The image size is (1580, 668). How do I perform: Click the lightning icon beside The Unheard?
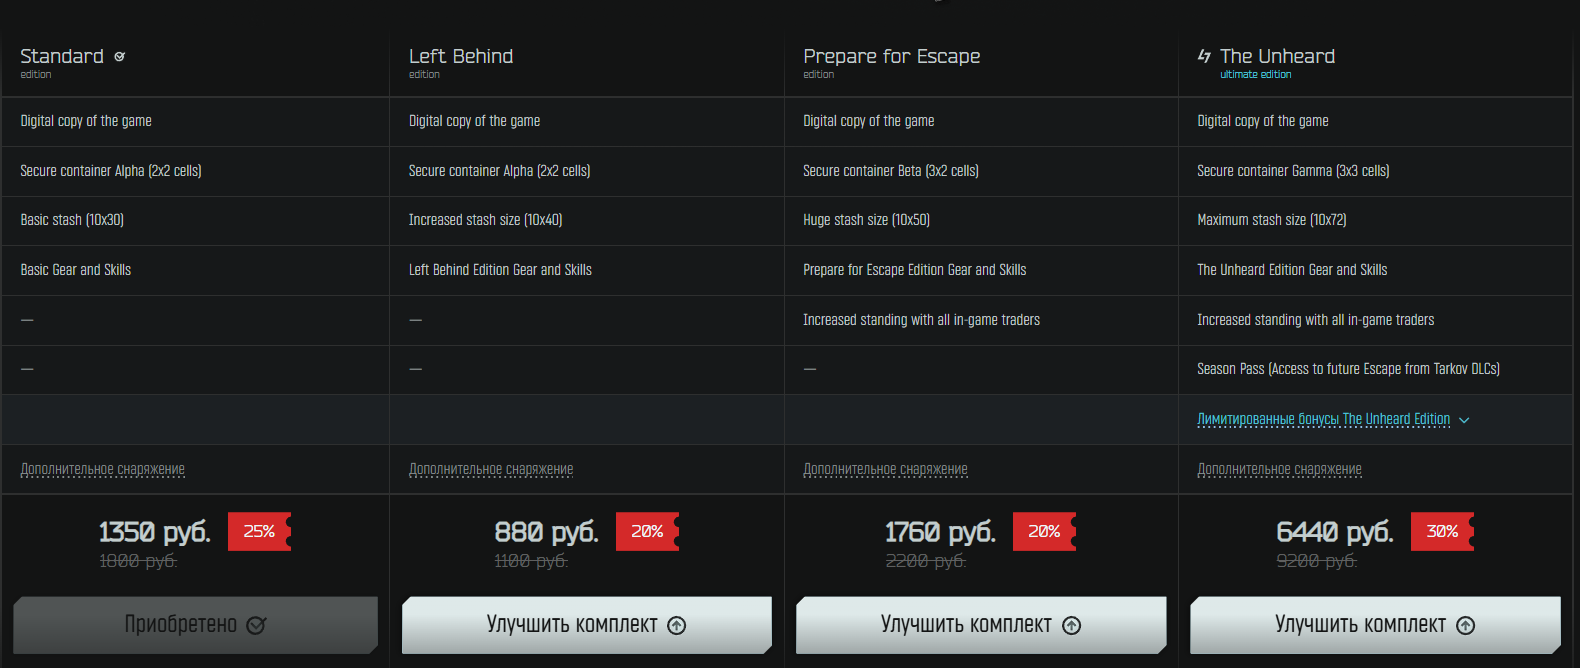[x=1204, y=56]
